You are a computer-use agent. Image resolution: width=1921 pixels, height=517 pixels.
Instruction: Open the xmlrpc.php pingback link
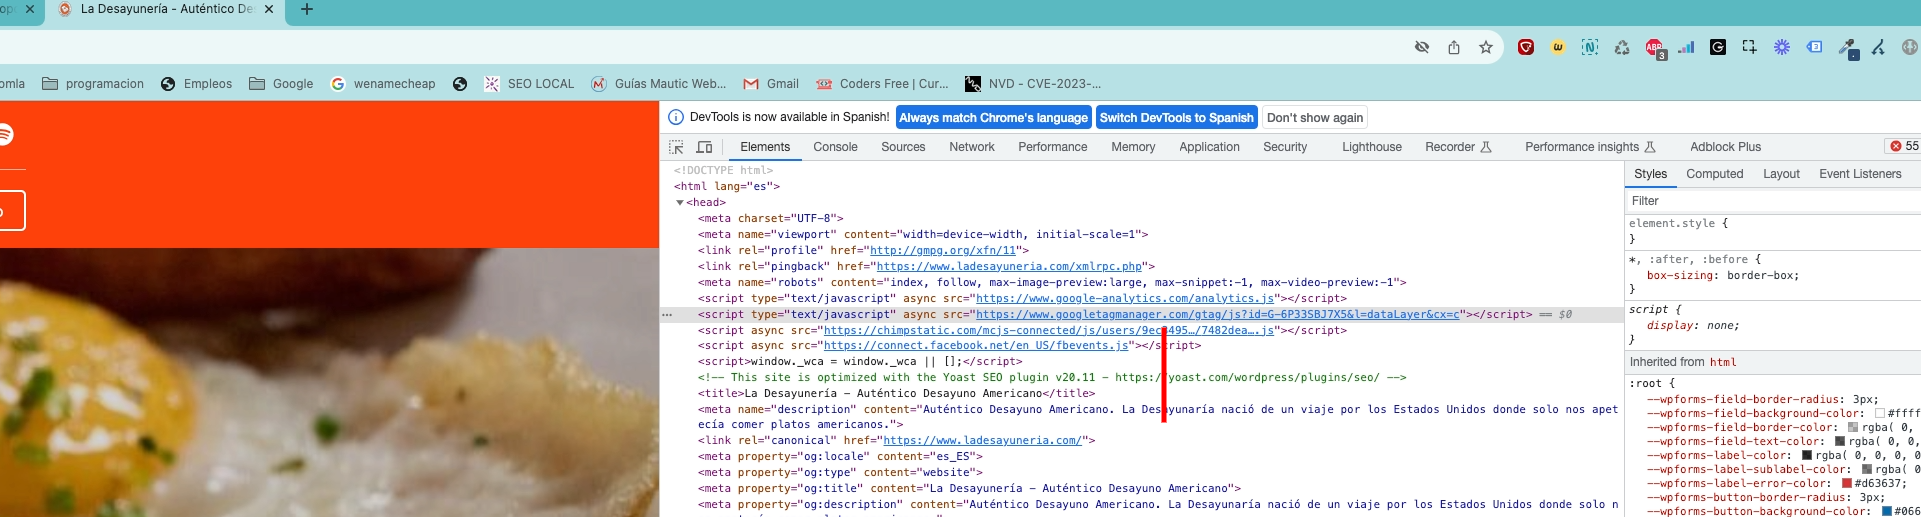[x=1009, y=267]
